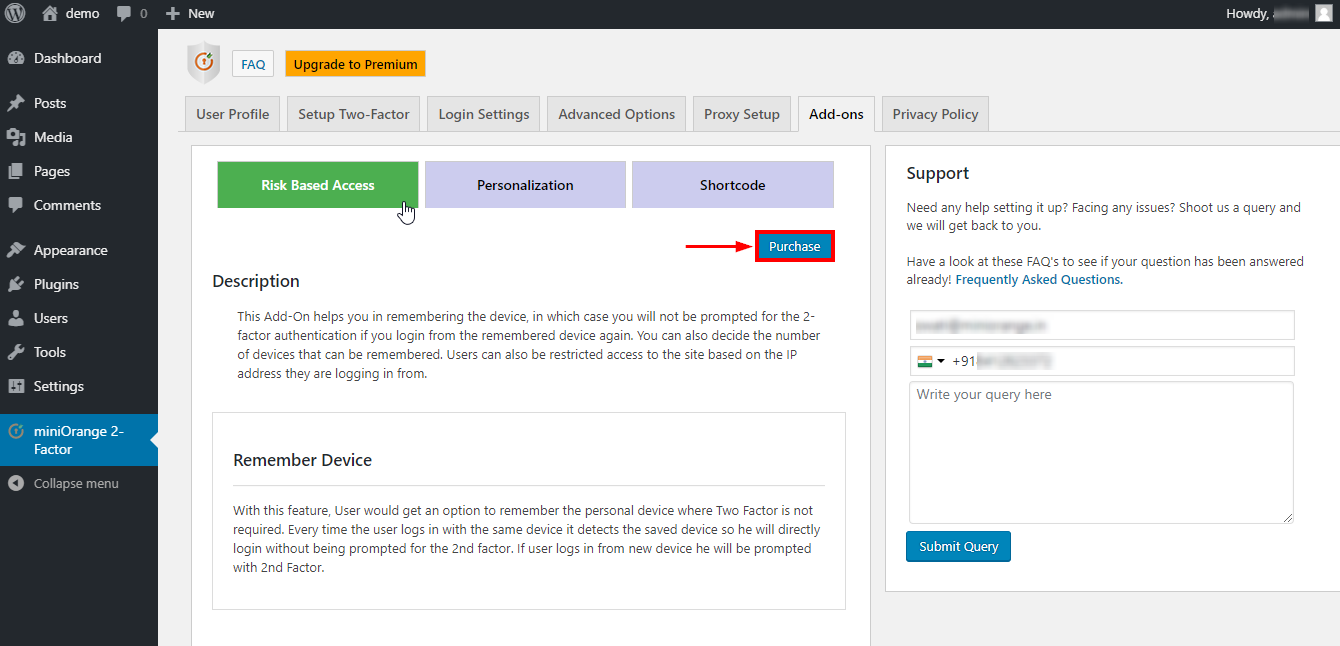This screenshot has width=1340, height=646.
Task: Open the Frequently Asked Questions link
Action: click(1038, 280)
